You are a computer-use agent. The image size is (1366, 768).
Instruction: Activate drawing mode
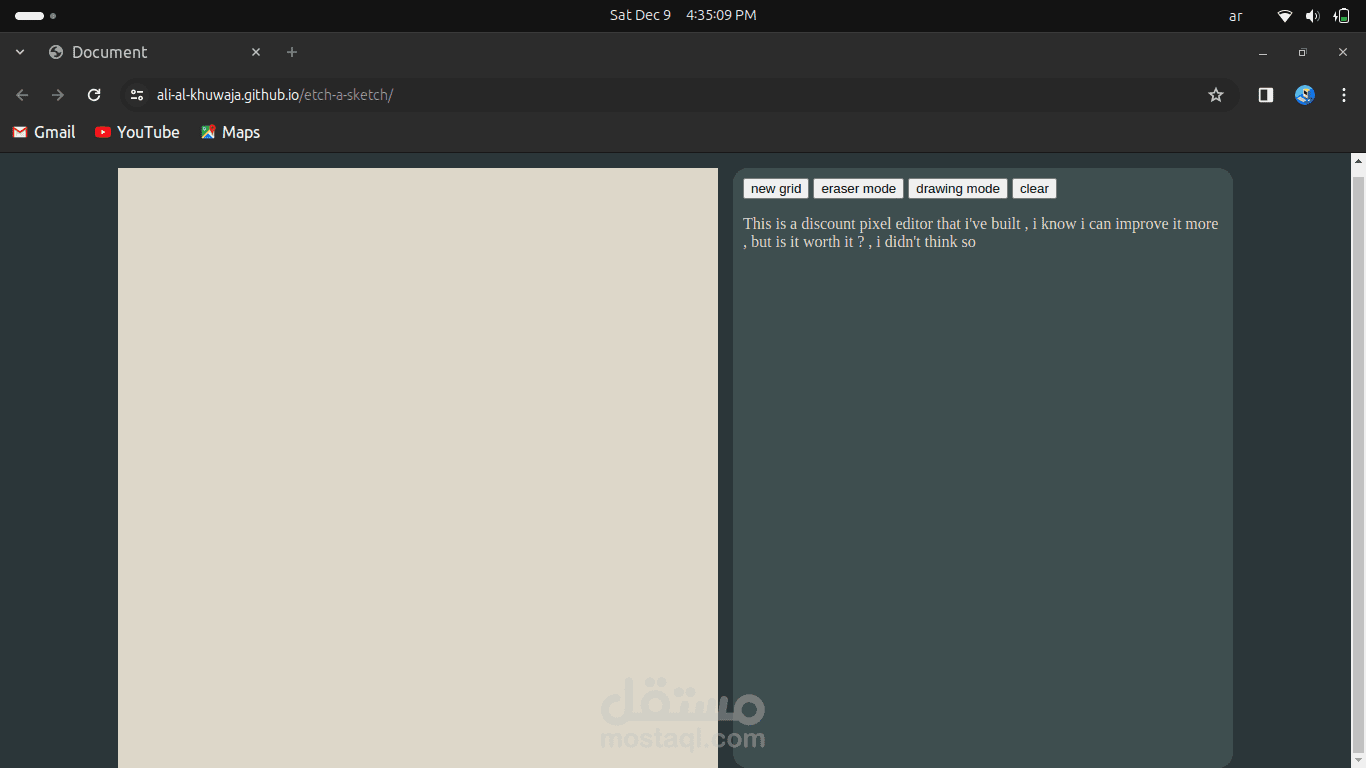(x=957, y=189)
